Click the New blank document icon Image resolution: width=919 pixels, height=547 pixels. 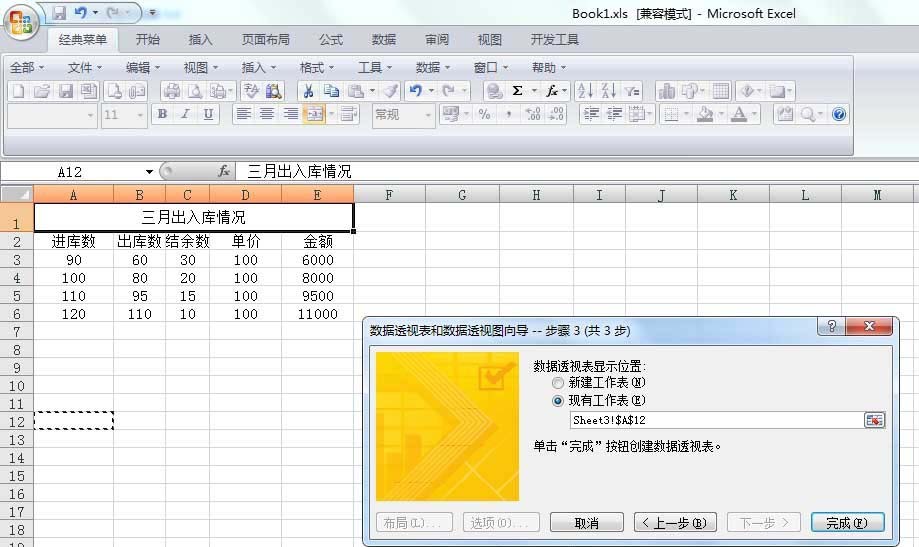(18, 91)
